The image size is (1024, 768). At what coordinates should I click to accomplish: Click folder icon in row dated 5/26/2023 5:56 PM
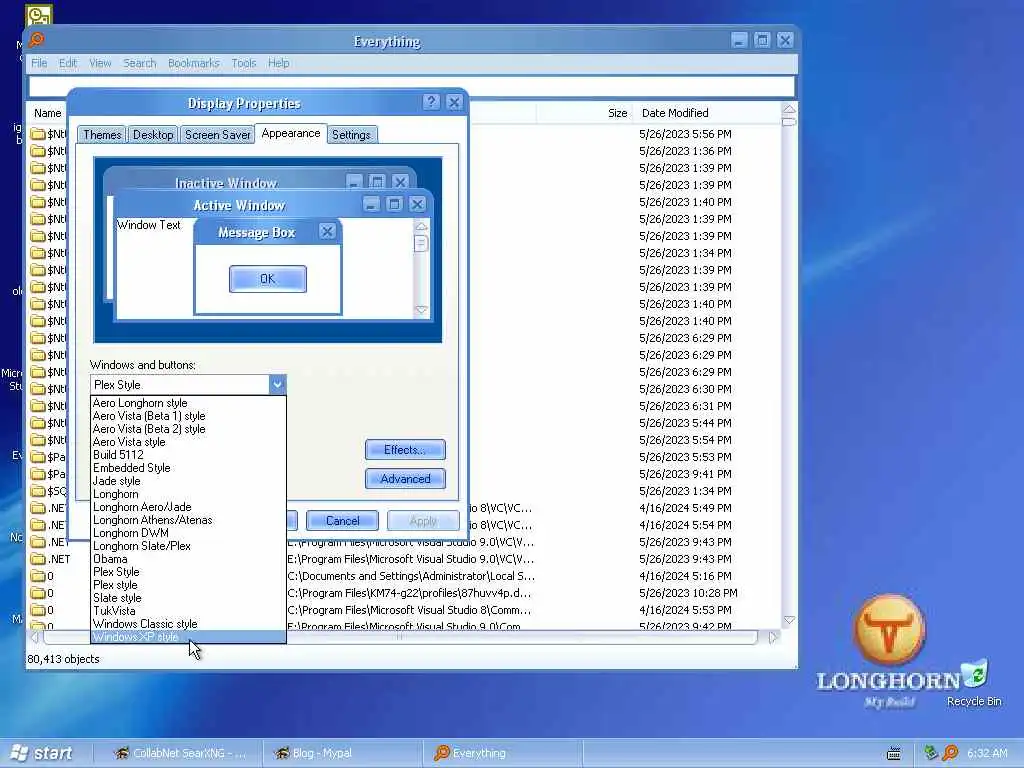(x=38, y=134)
